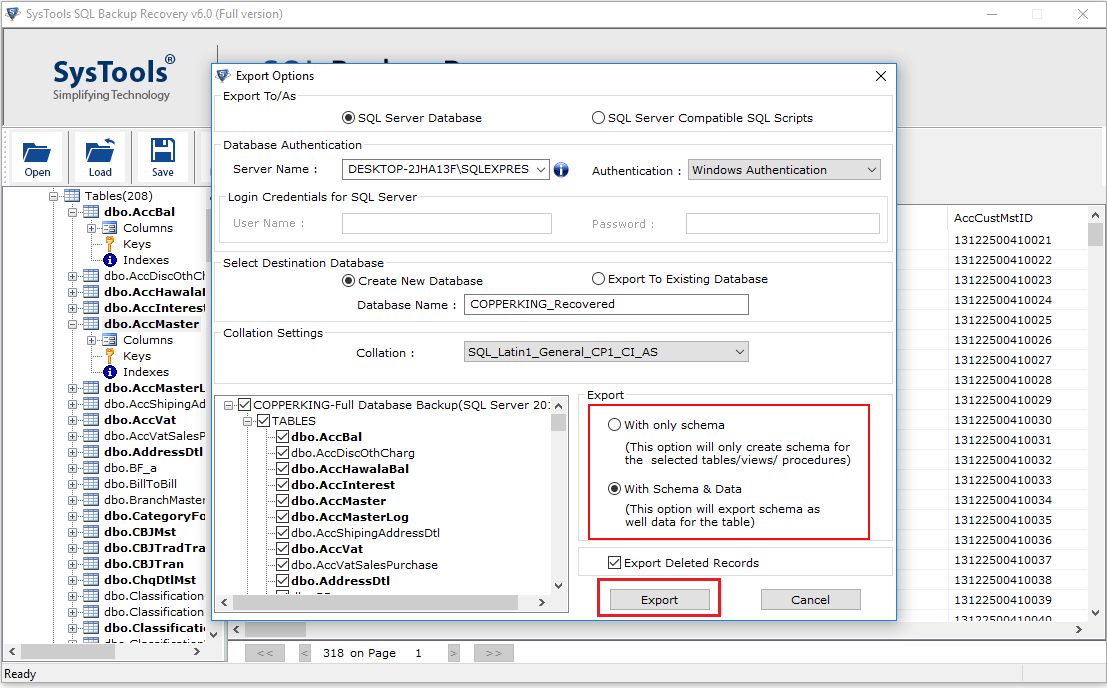Select dbo.AddressDtl in export list

[x=340, y=581]
